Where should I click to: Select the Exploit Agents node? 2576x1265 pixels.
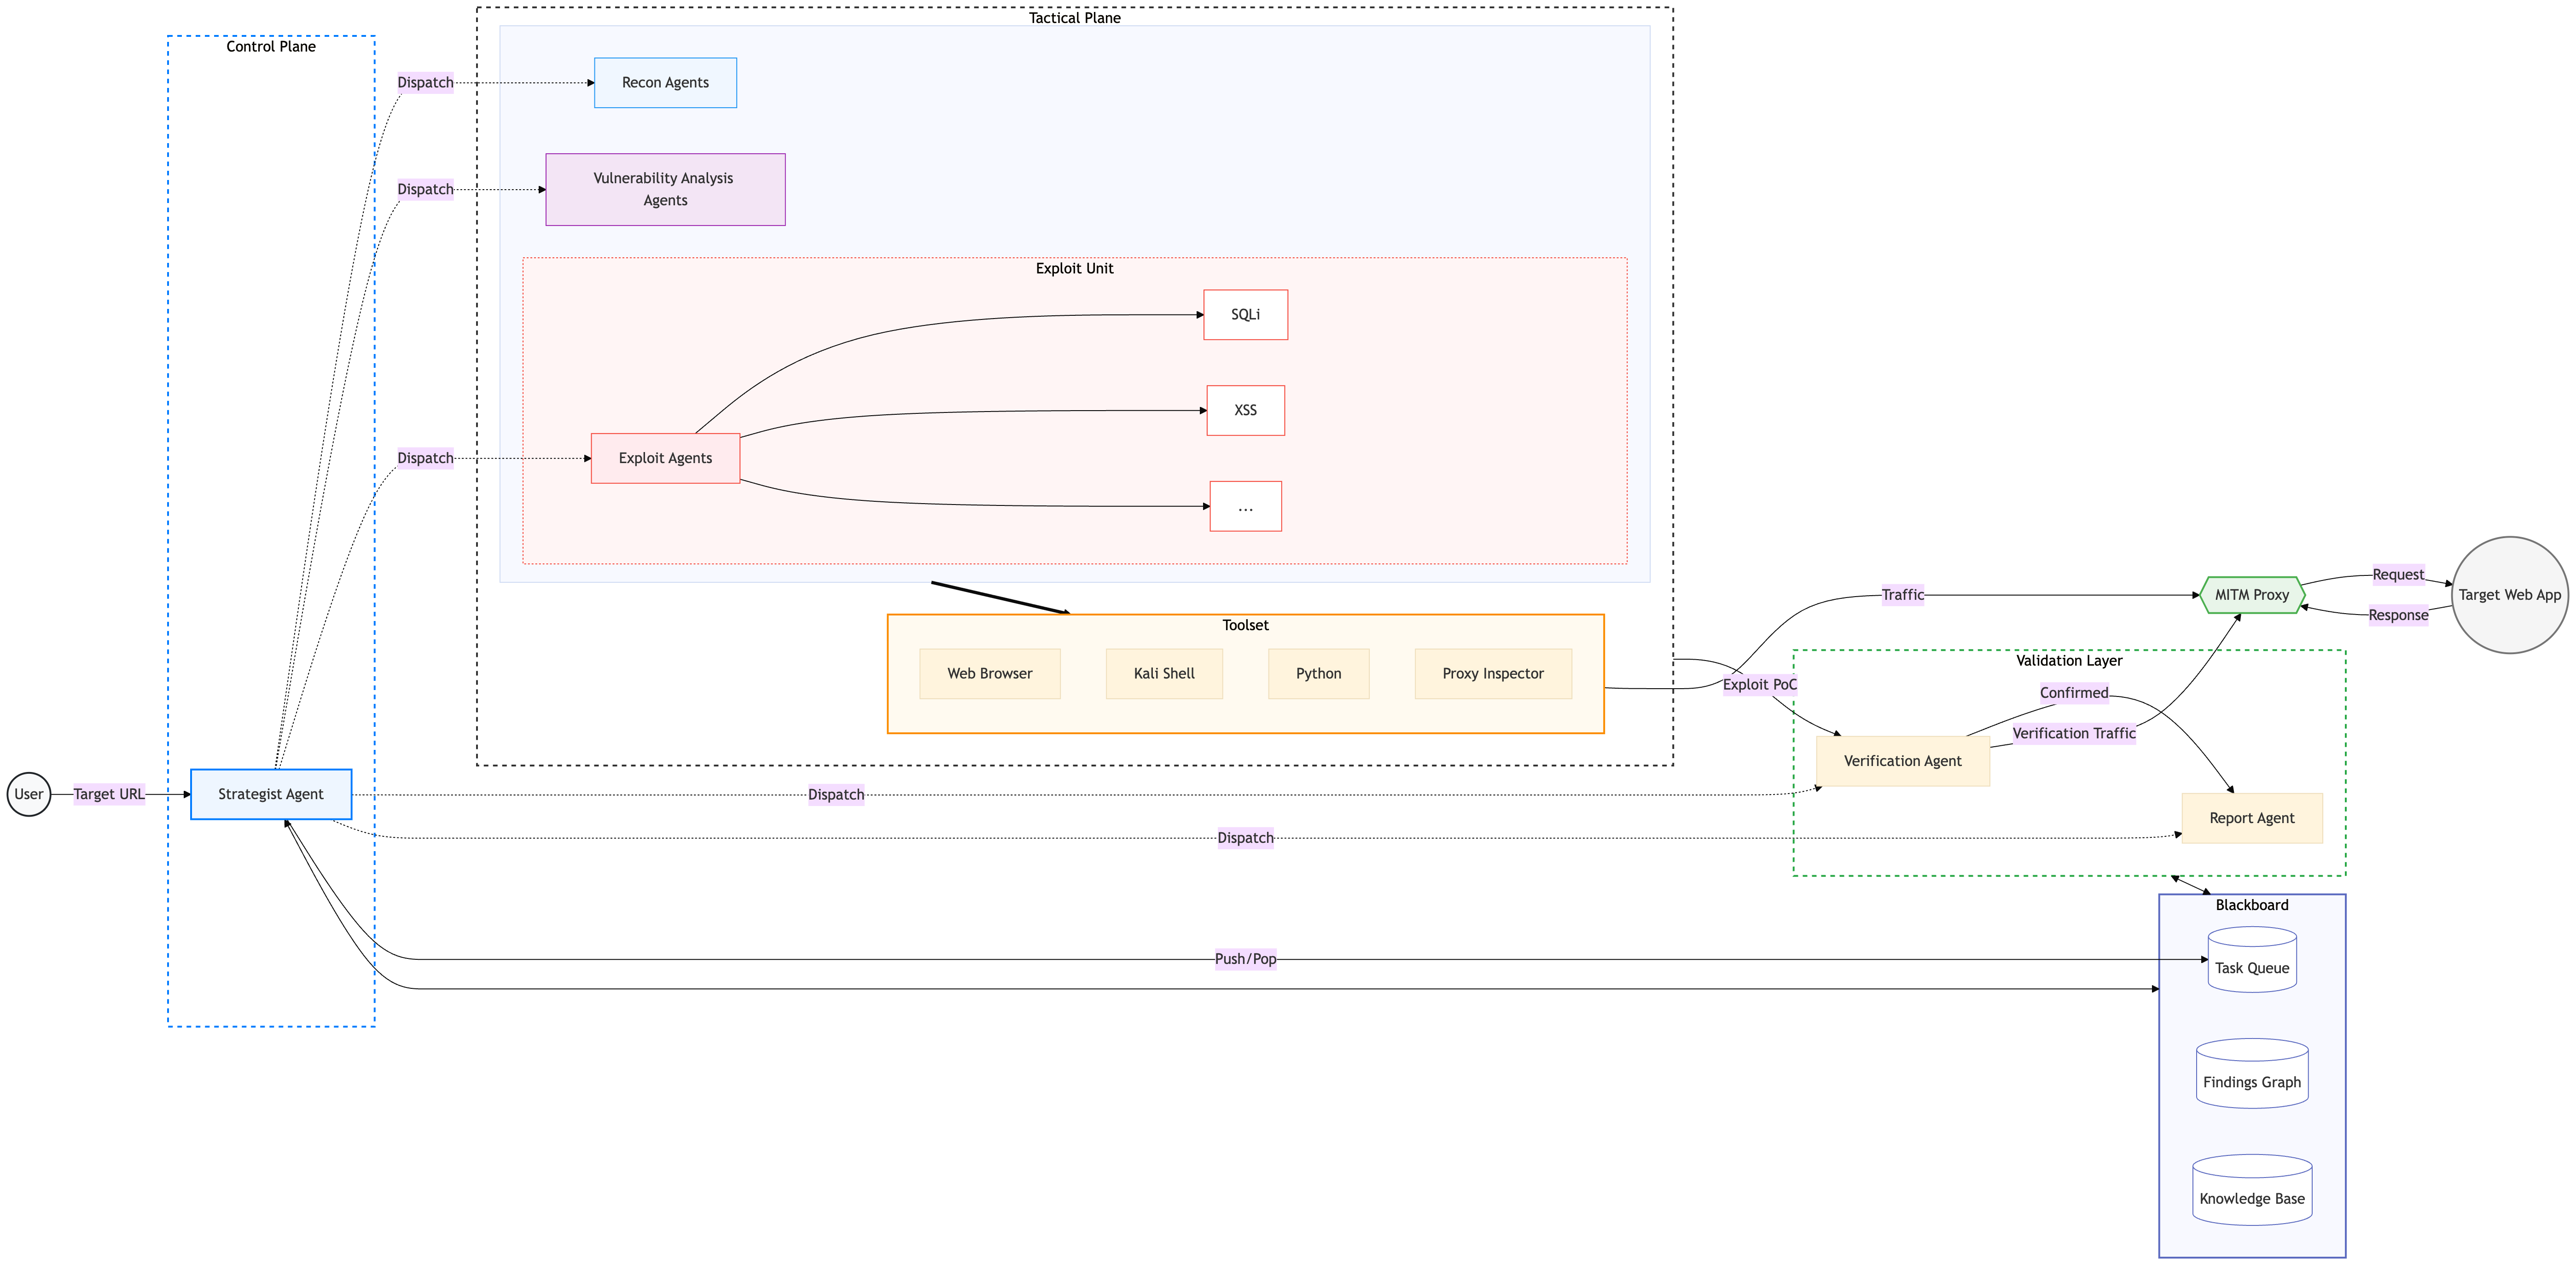point(665,458)
